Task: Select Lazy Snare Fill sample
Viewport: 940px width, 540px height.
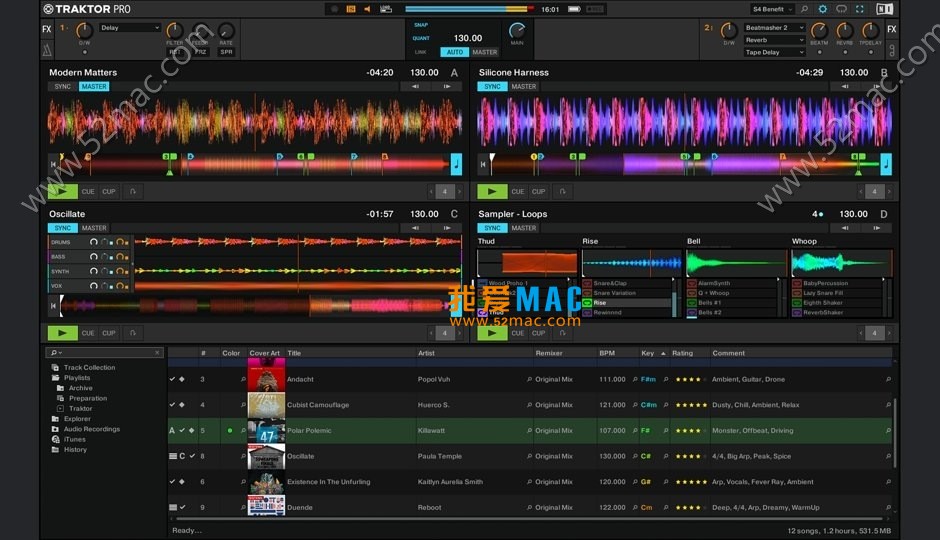Action: 837,293
